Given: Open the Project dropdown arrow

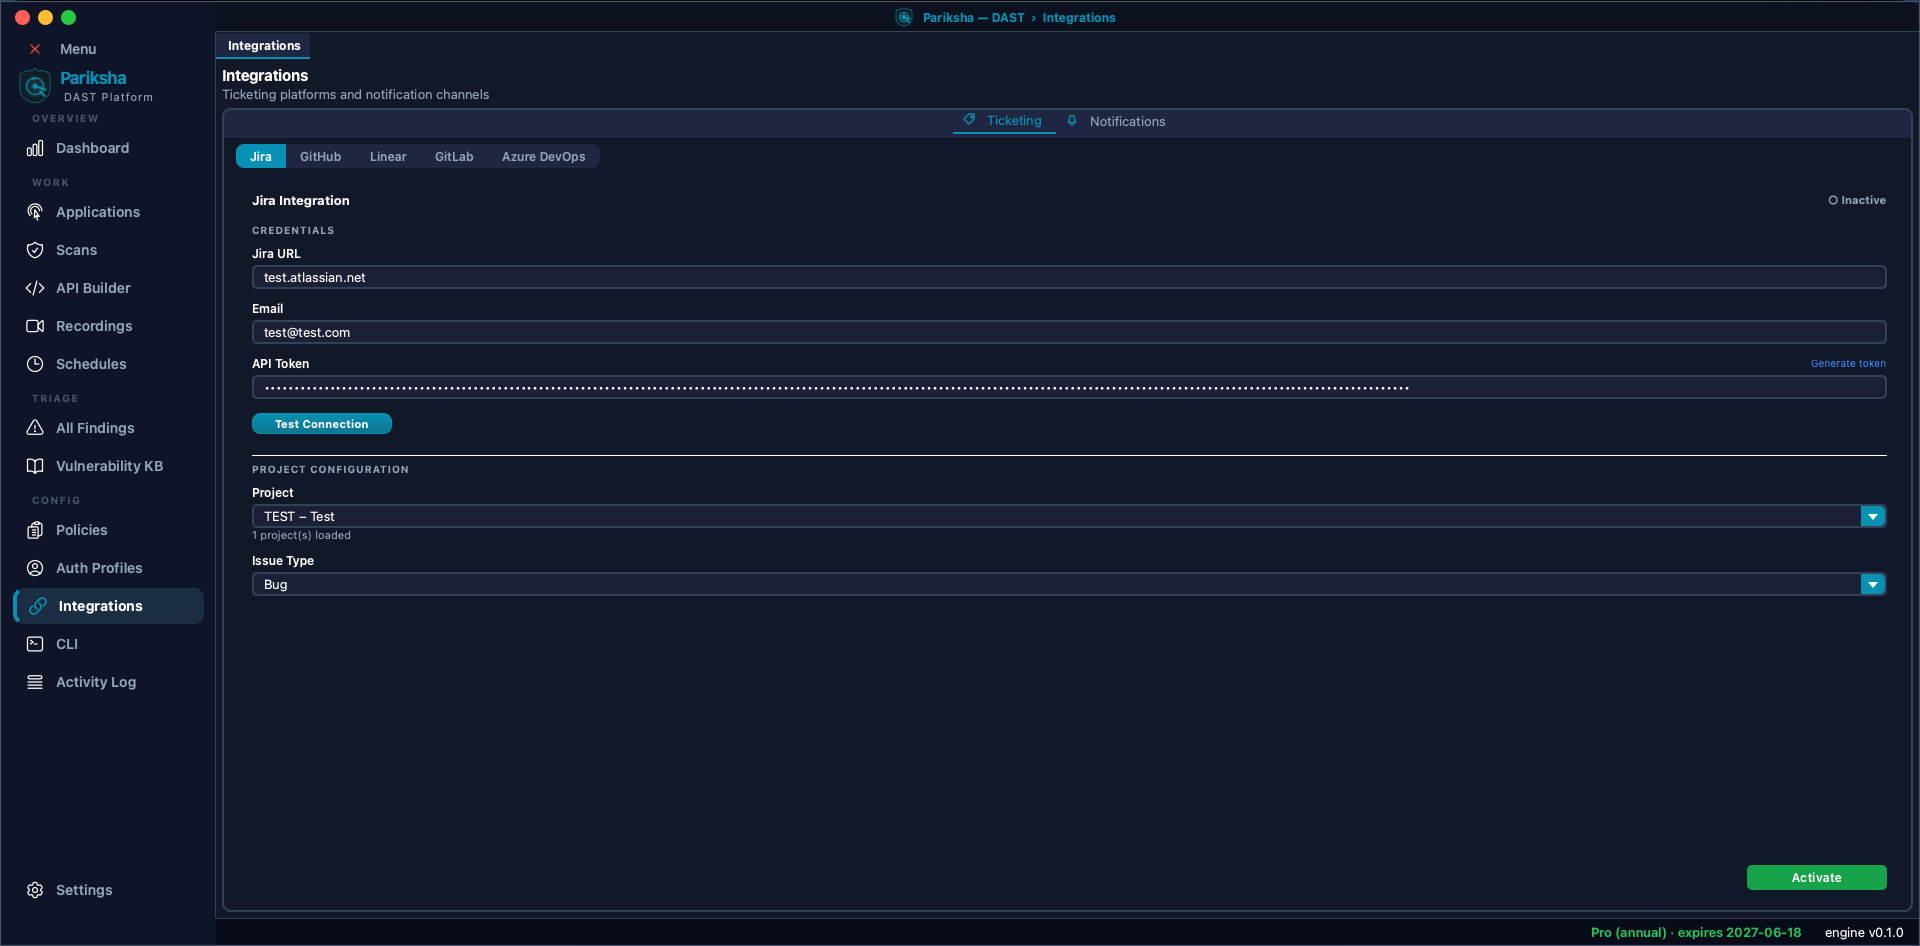Looking at the screenshot, I should 1873,516.
